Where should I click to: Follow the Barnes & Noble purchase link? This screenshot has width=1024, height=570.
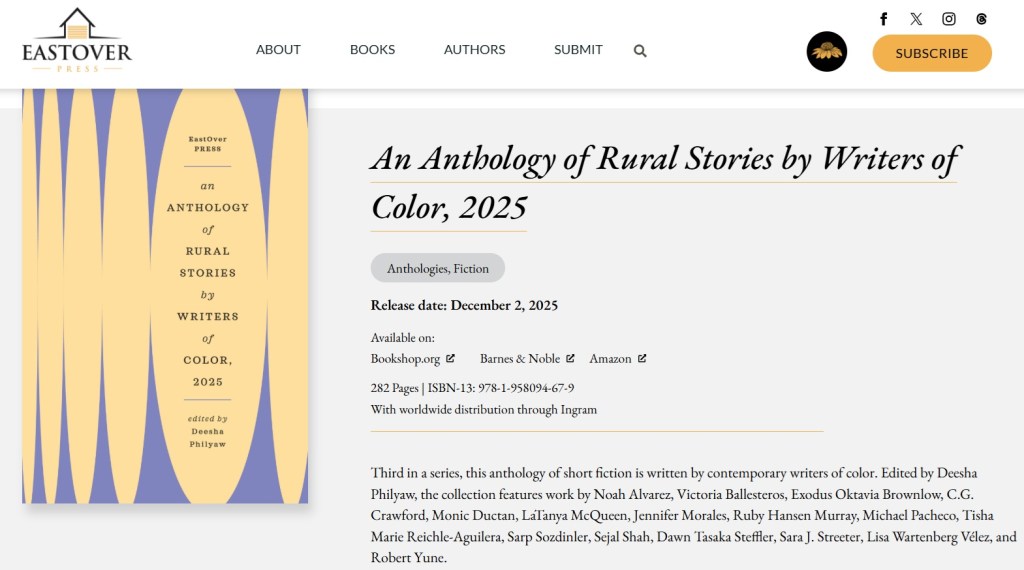click(519, 359)
